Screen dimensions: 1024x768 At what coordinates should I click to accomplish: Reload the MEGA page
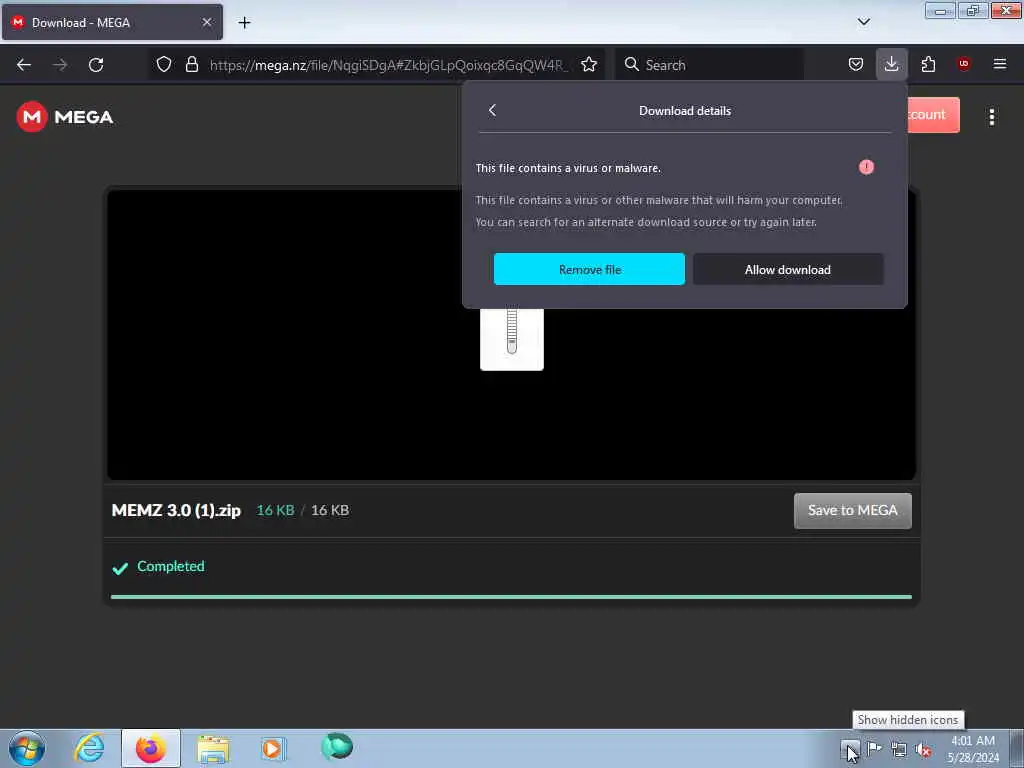96,65
